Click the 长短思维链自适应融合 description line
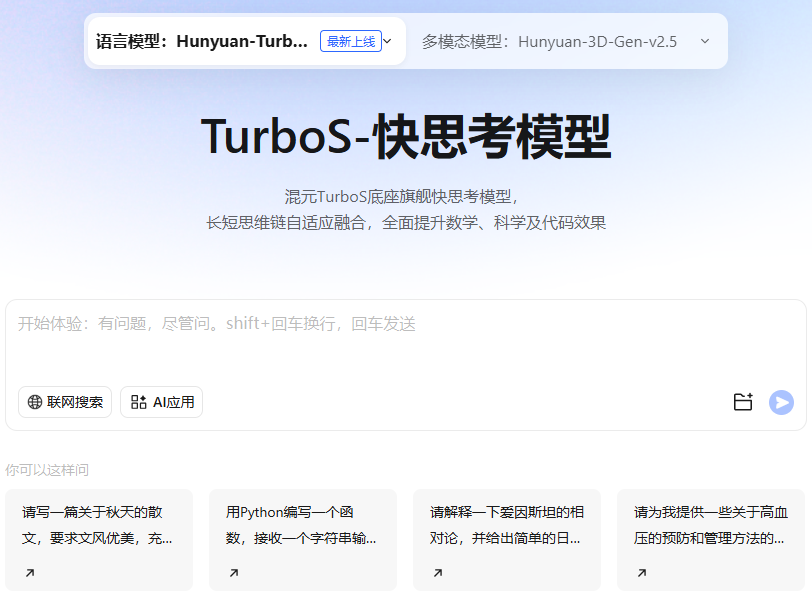Viewport: 812px width, 592px height. 406,223
